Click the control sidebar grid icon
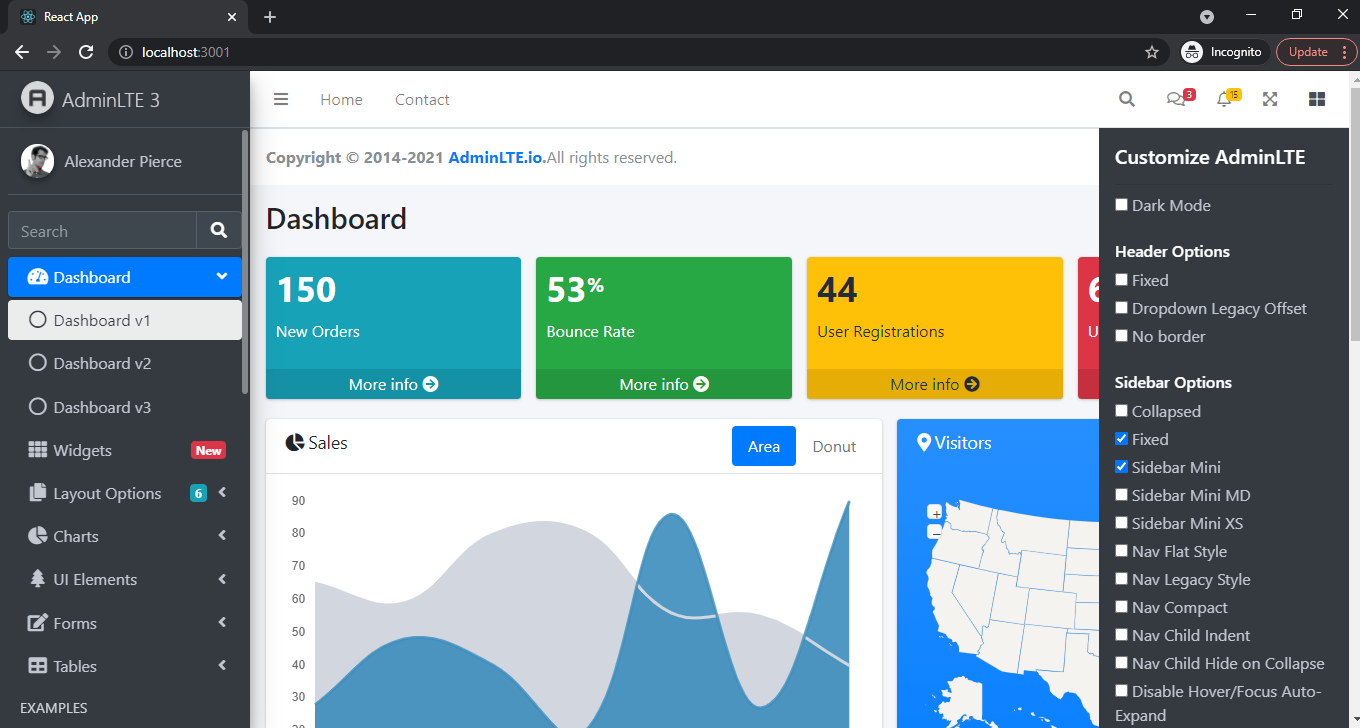The height and width of the screenshot is (728, 1360). coord(1317,99)
